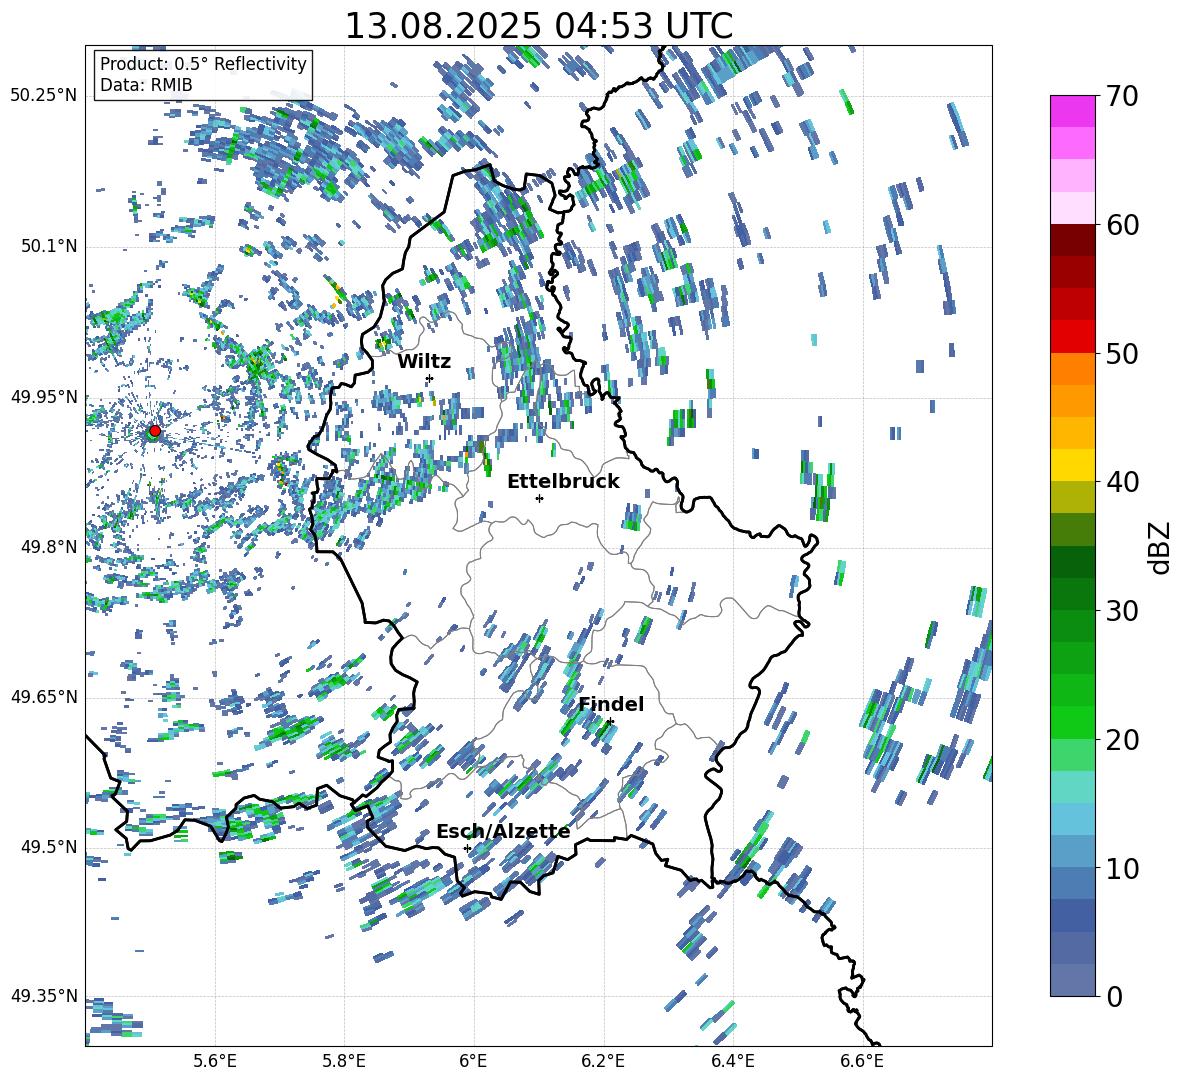Click the 49.35°N latitude label

[x=44, y=996]
